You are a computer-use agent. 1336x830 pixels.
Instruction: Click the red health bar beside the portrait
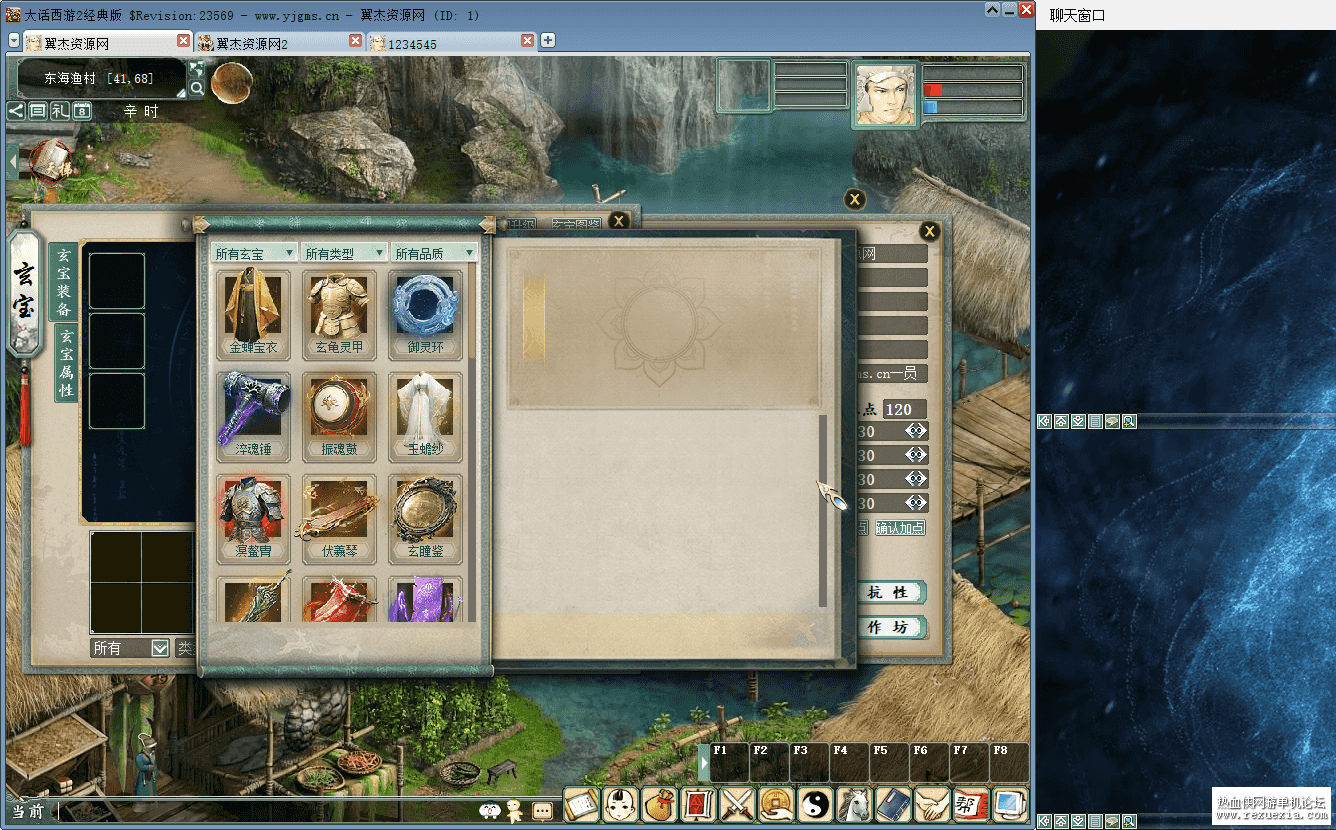[x=972, y=90]
